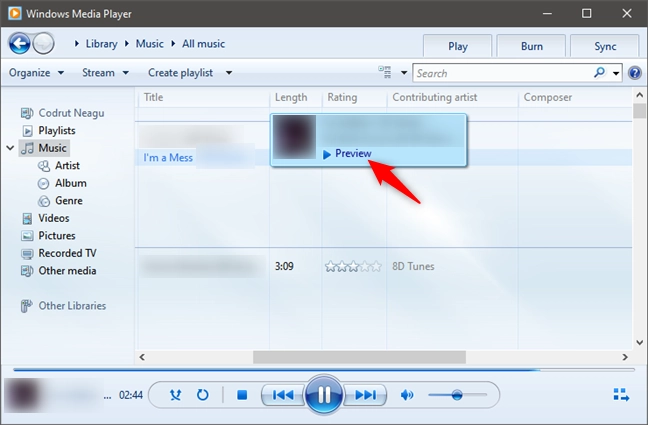Turn shuffle on

coord(176,395)
